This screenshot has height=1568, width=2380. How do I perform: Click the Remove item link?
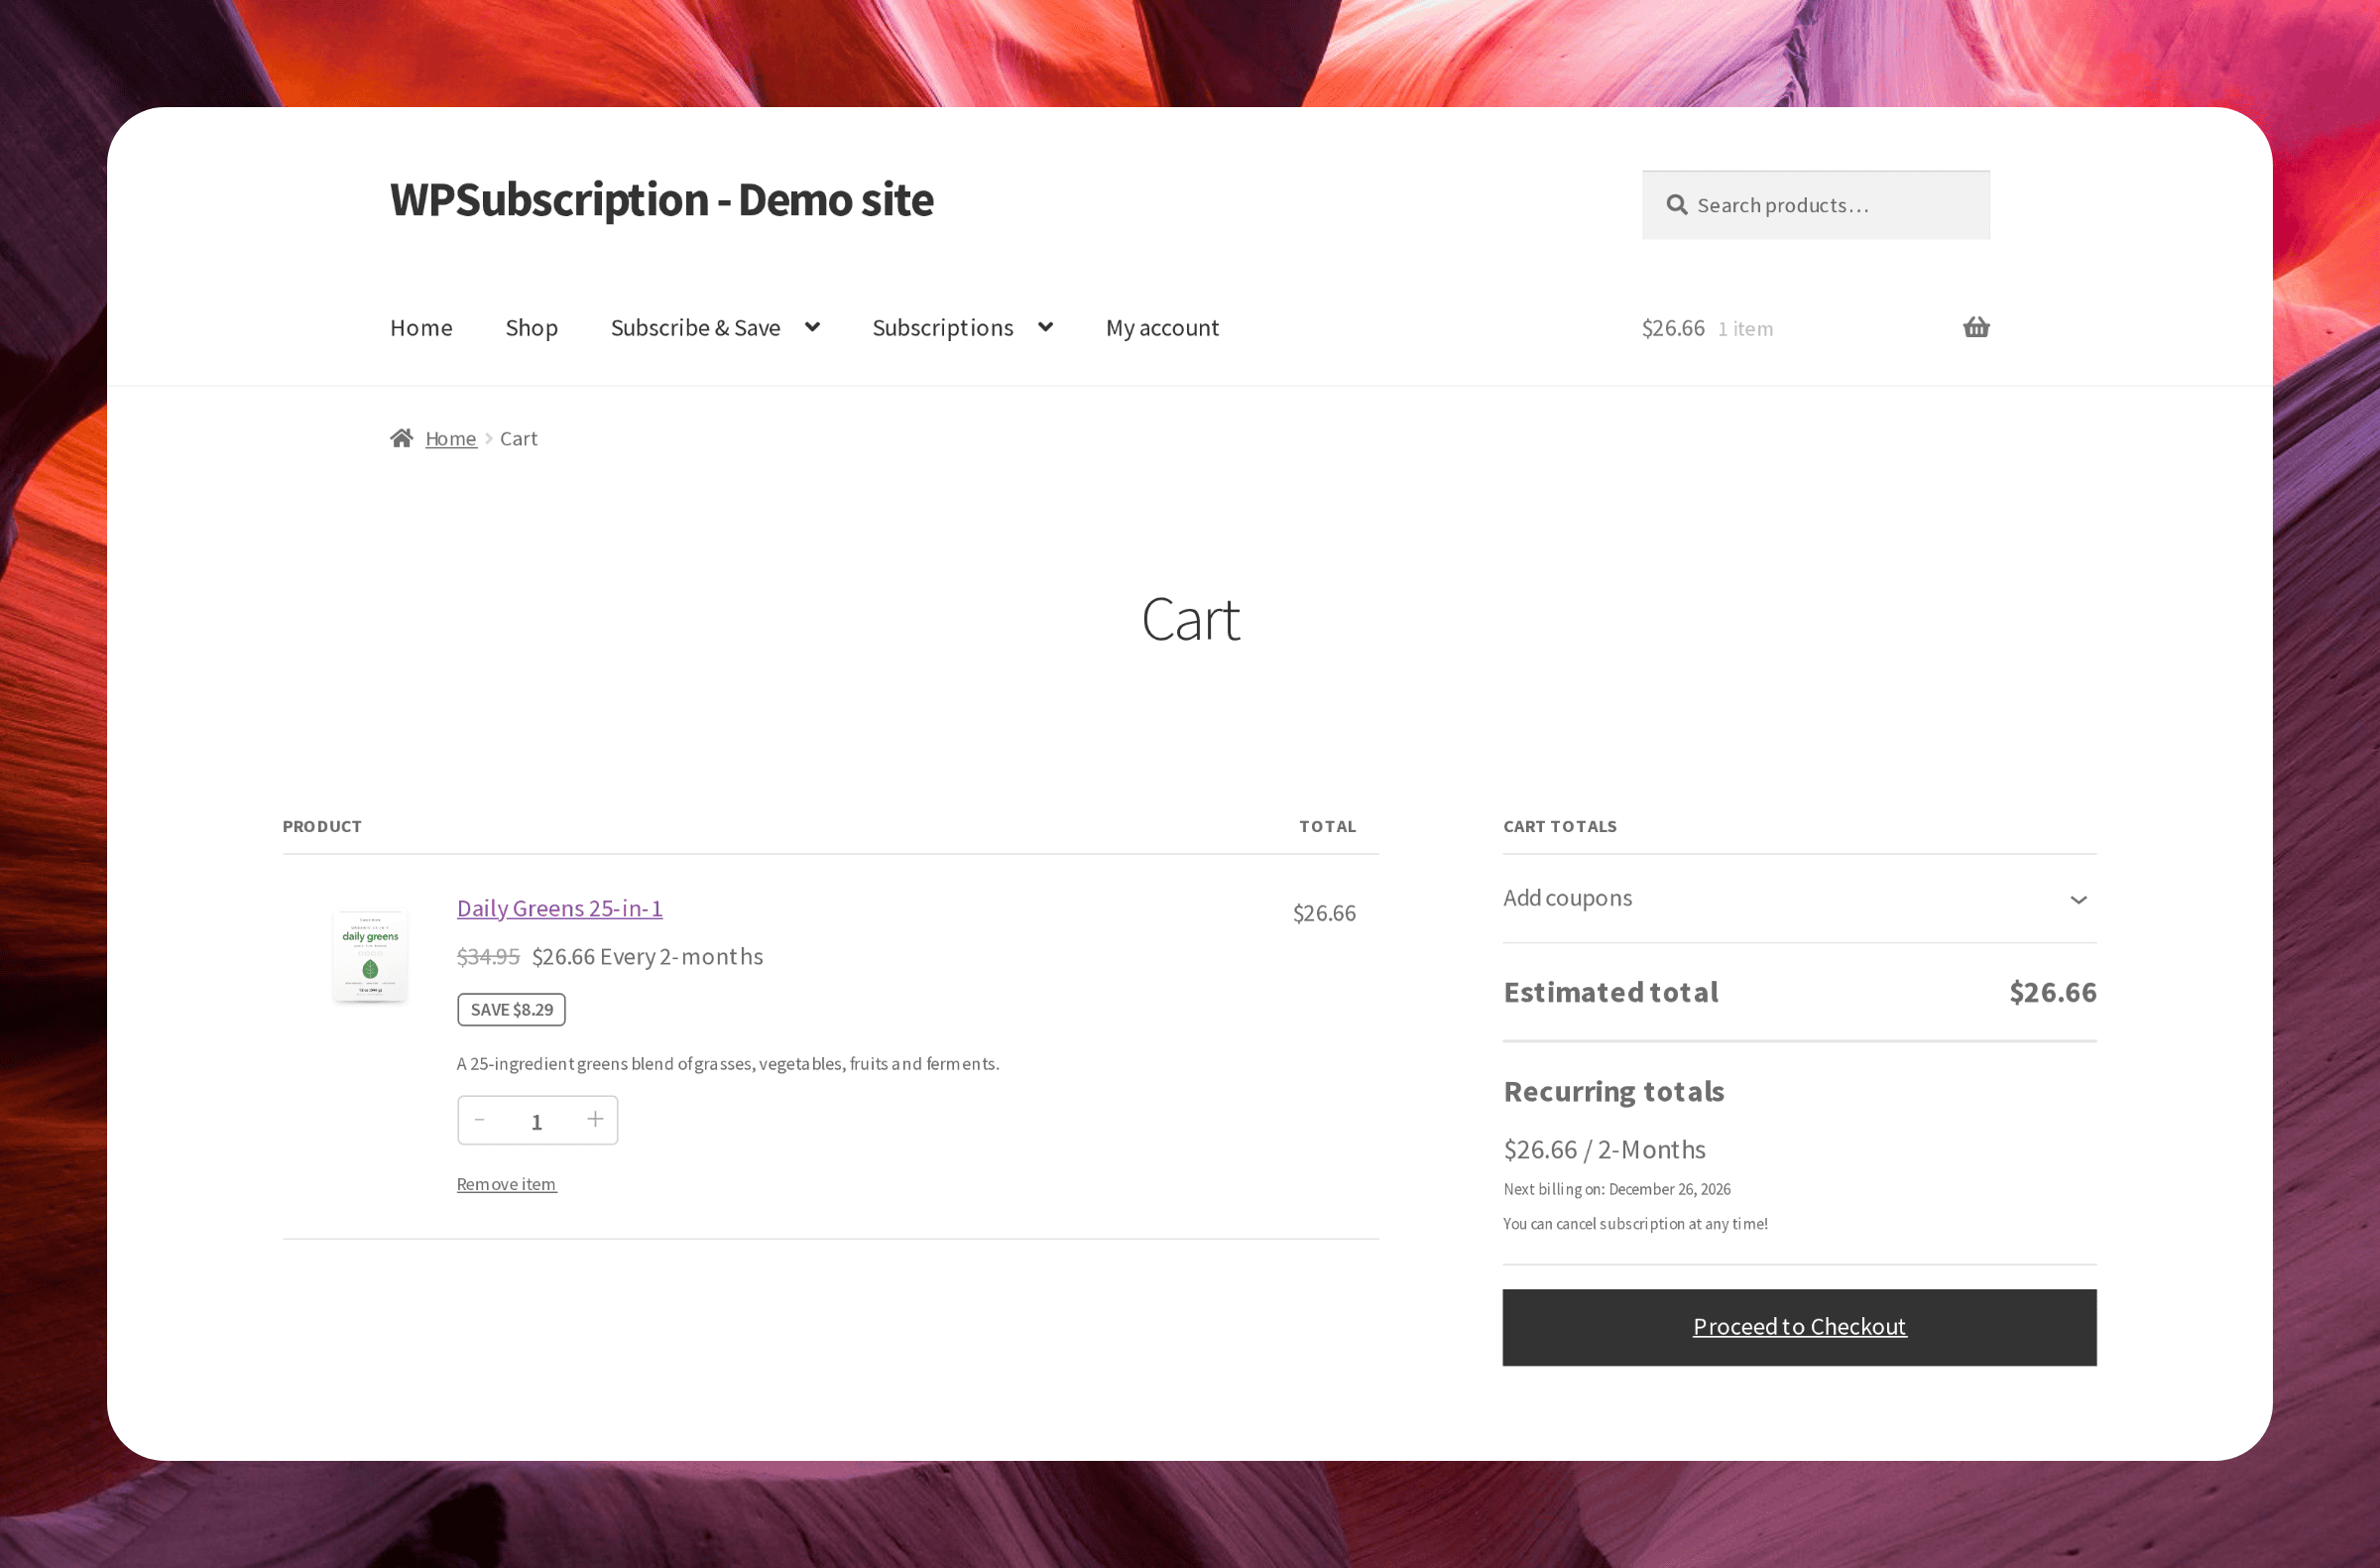tap(506, 1184)
